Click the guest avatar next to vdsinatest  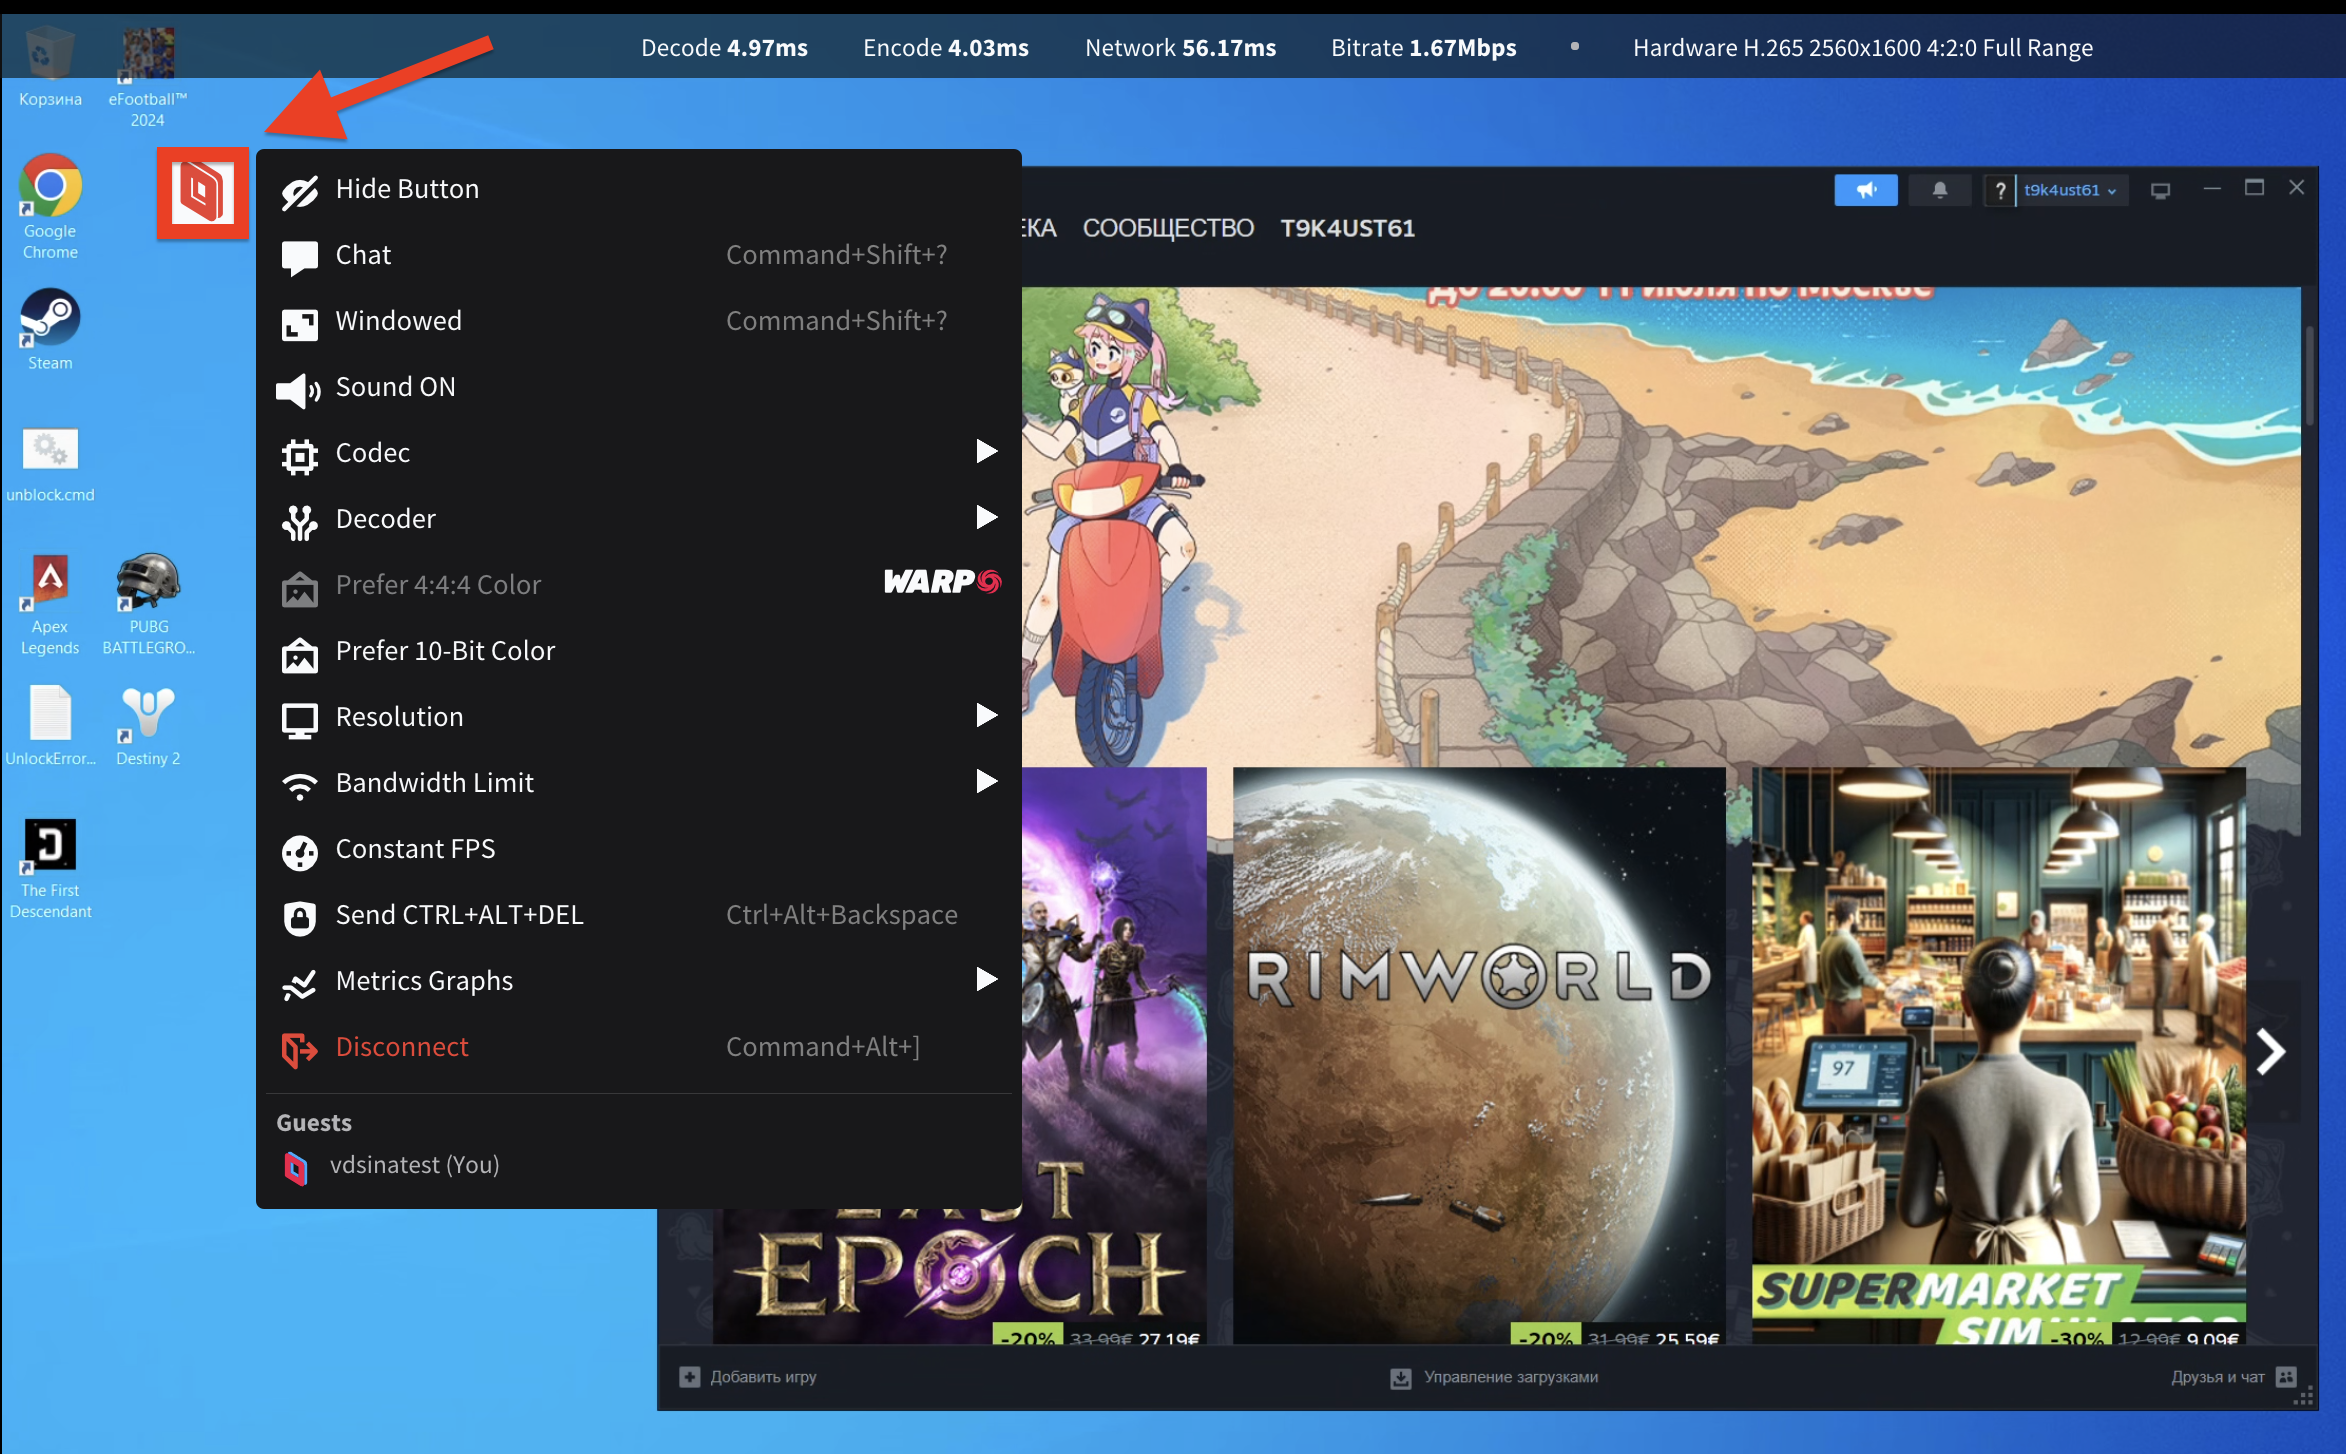(296, 1166)
